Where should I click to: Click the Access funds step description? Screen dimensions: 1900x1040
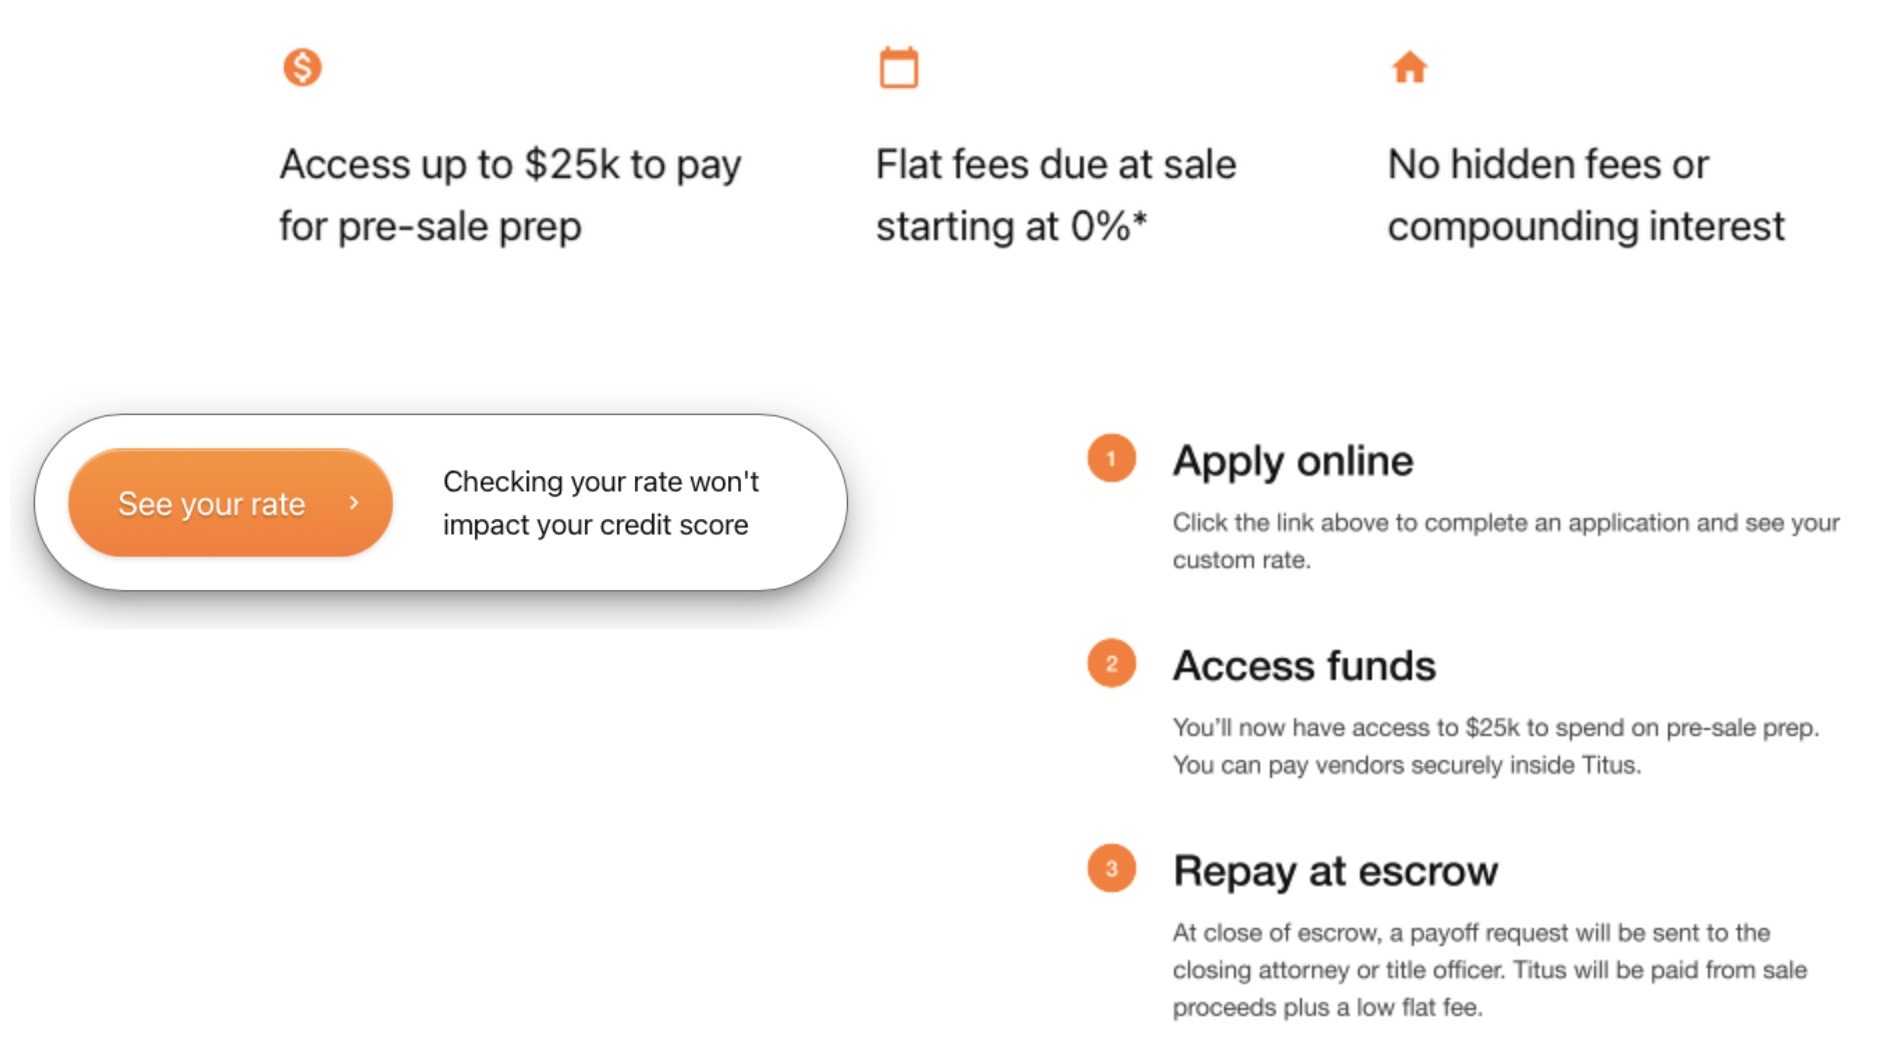point(1495,746)
